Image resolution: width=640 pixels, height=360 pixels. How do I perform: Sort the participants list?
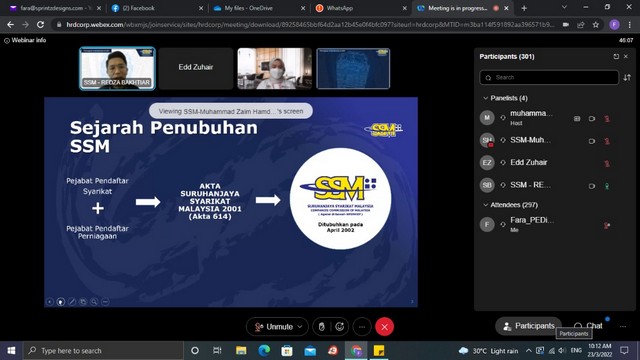tap(627, 78)
